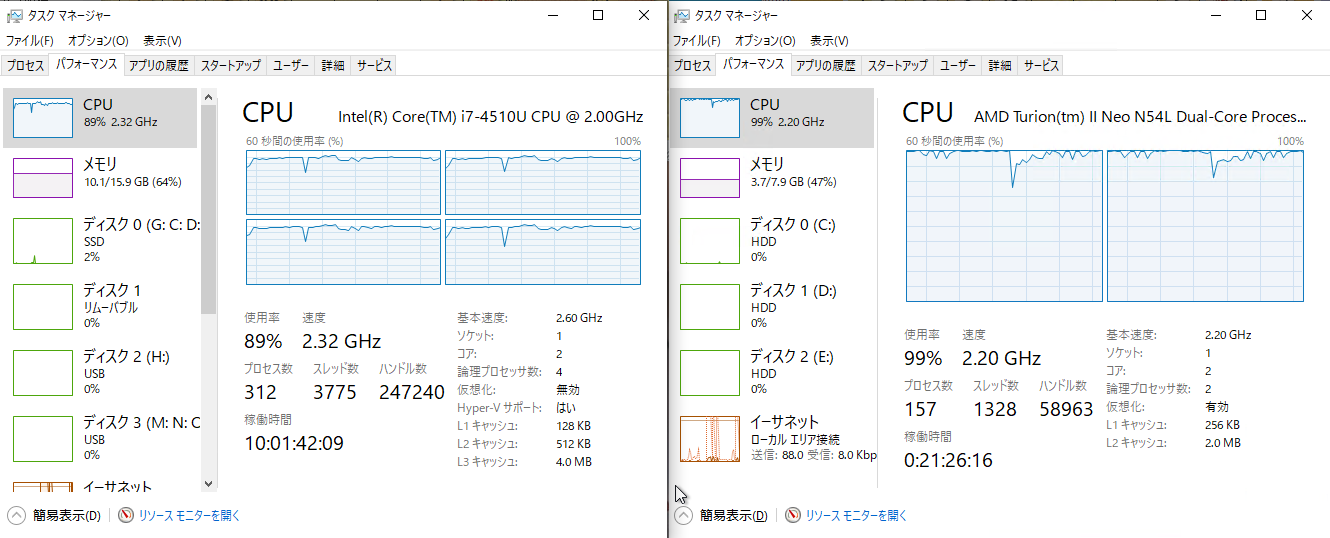Click scrollbar up arrow in left window sidebar

pyautogui.click(x=208, y=97)
